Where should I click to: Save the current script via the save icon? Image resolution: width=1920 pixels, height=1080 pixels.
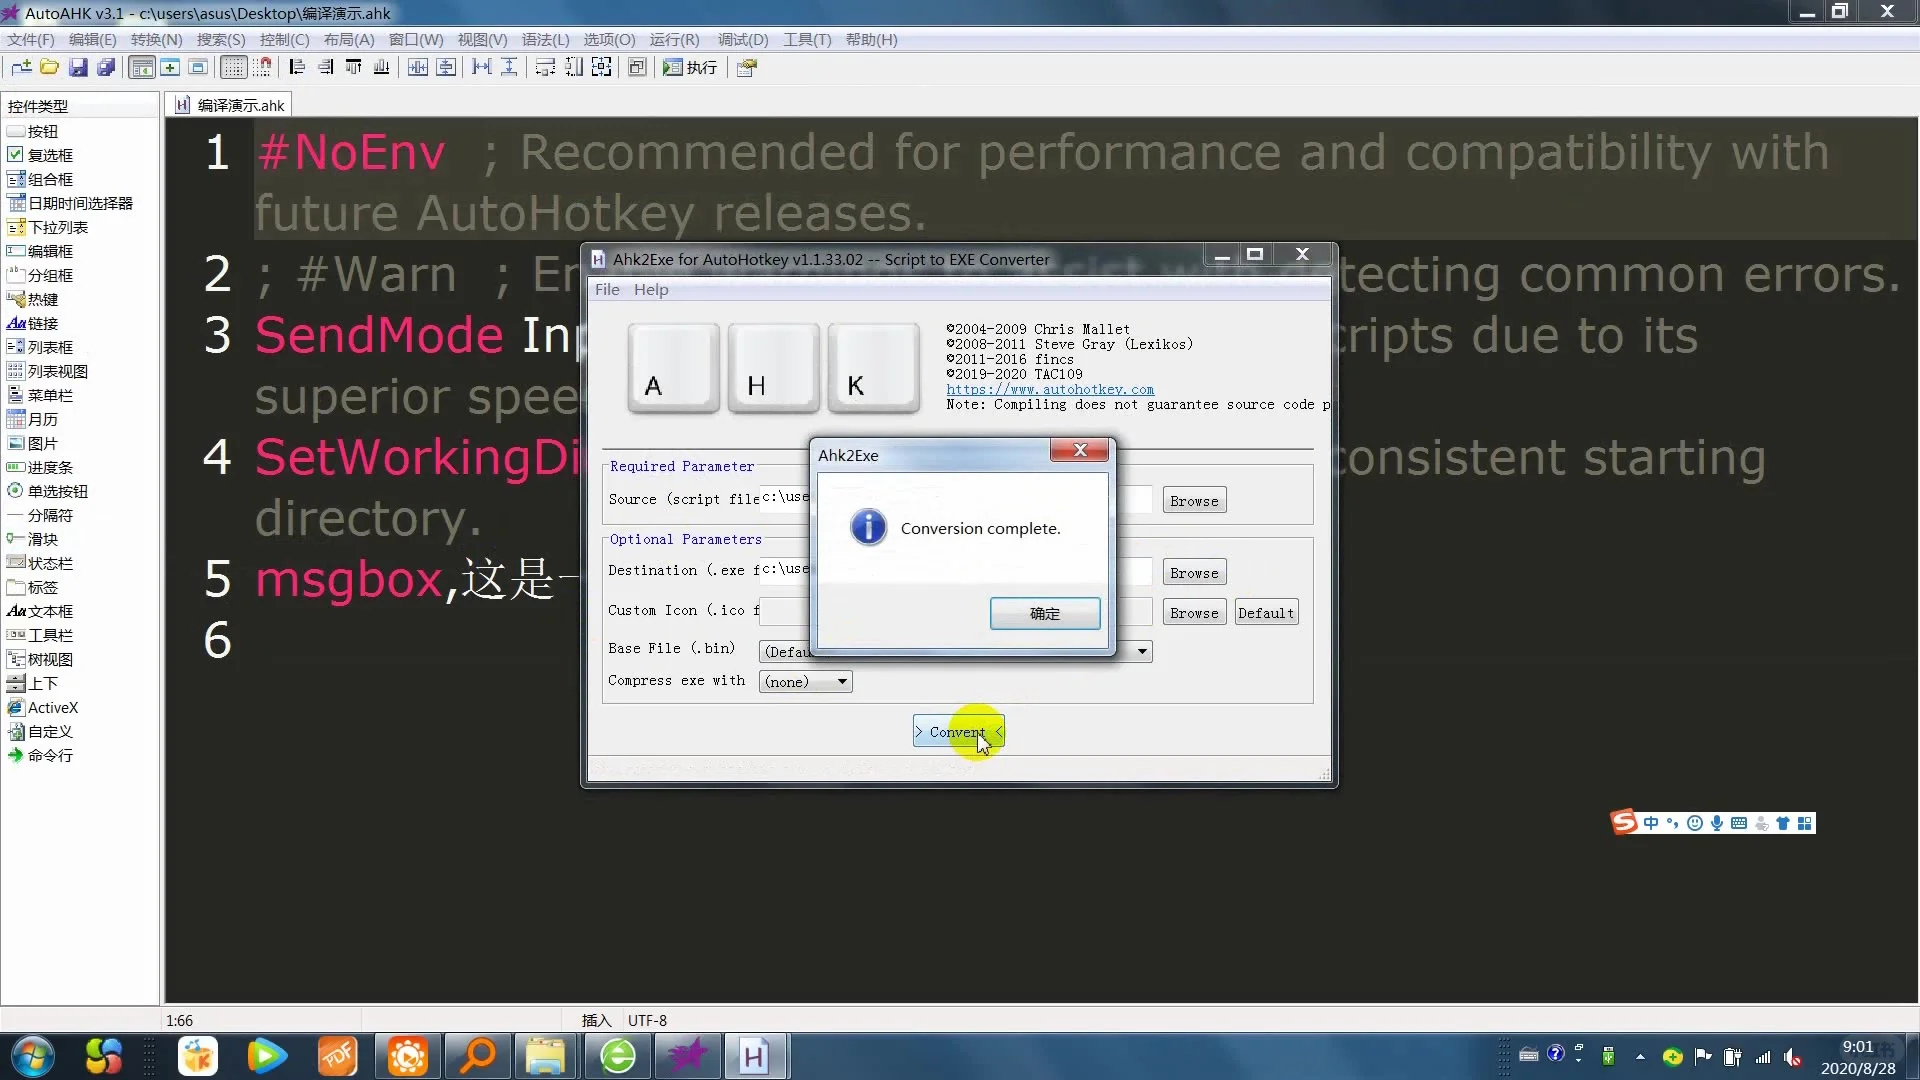79,67
